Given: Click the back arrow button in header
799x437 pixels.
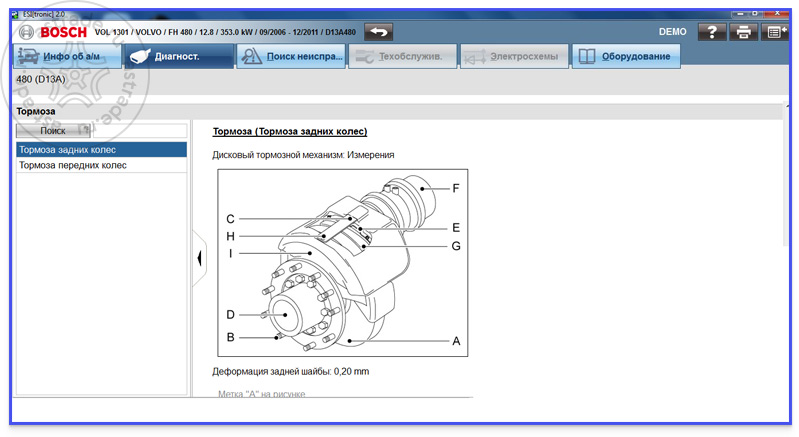Looking at the screenshot, I should pos(378,32).
